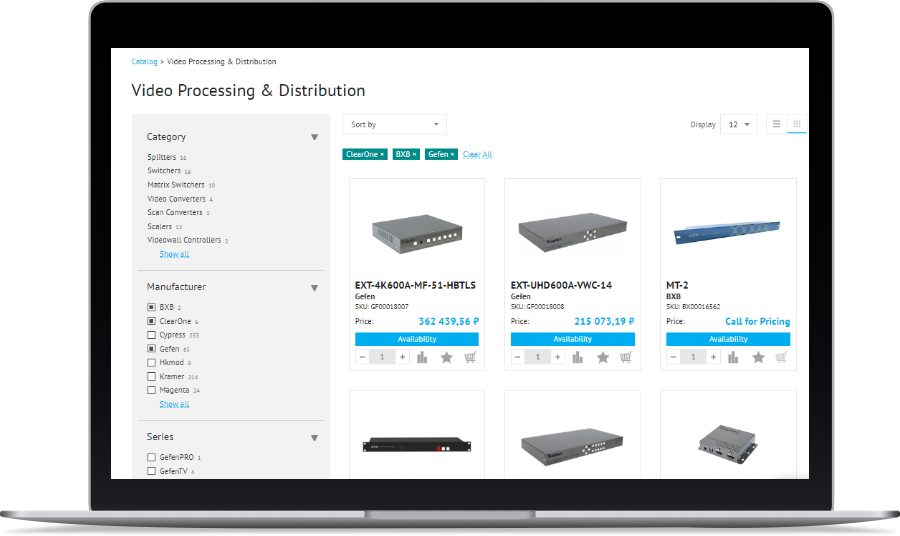Increase quantity for MT-2
This screenshot has height=536, width=900.
click(x=713, y=357)
